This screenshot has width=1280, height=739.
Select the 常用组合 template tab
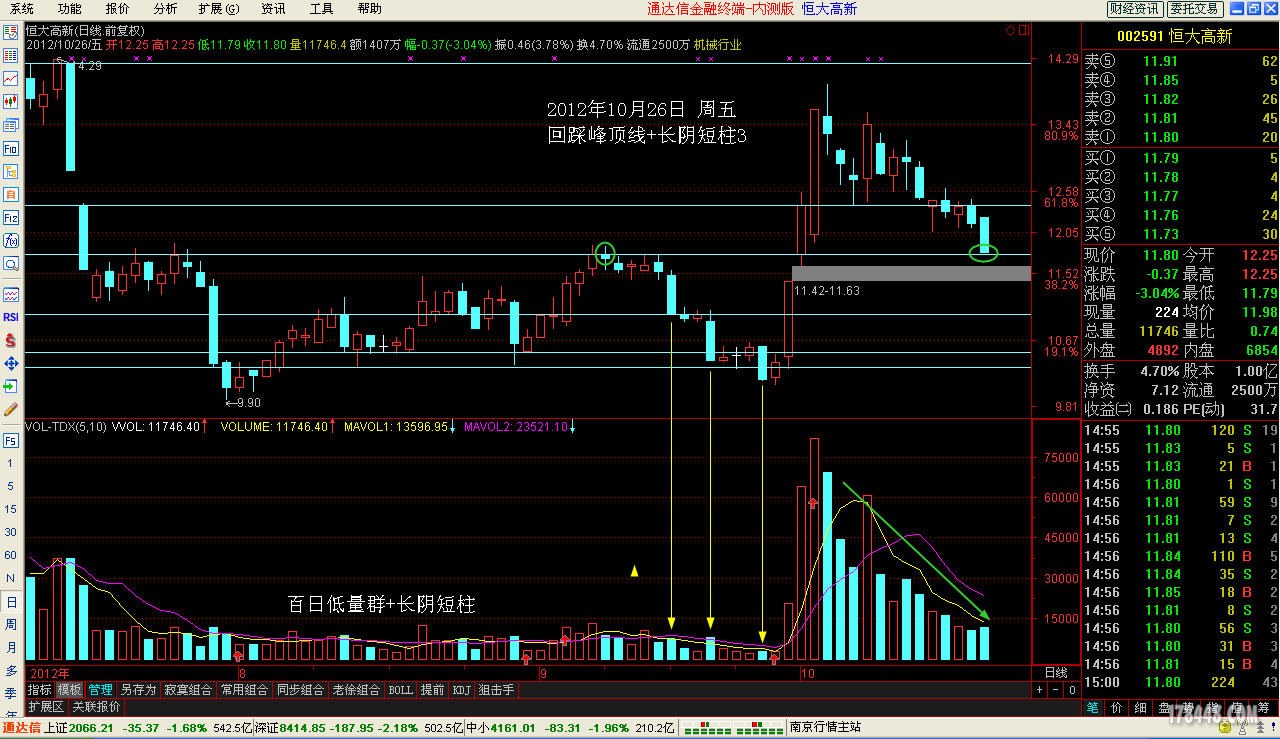point(244,690)
